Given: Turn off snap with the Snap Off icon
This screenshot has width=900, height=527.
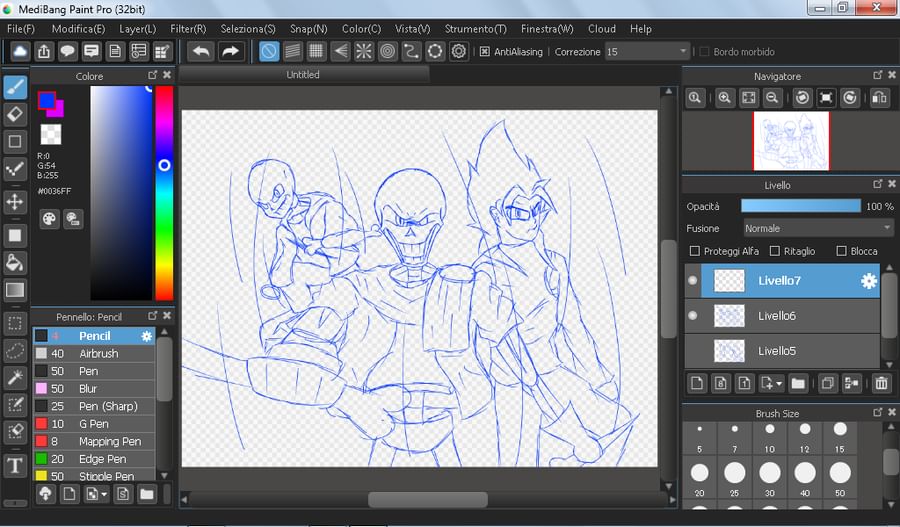Looking at the screenshot, I should tap(269, 52).
